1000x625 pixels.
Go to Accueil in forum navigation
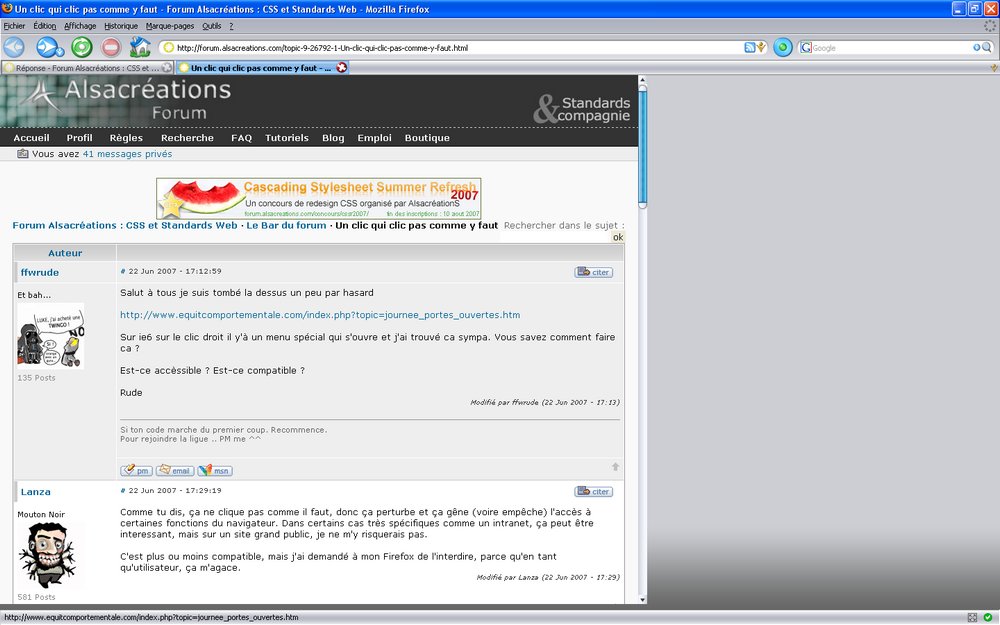[x=31, y=138]
